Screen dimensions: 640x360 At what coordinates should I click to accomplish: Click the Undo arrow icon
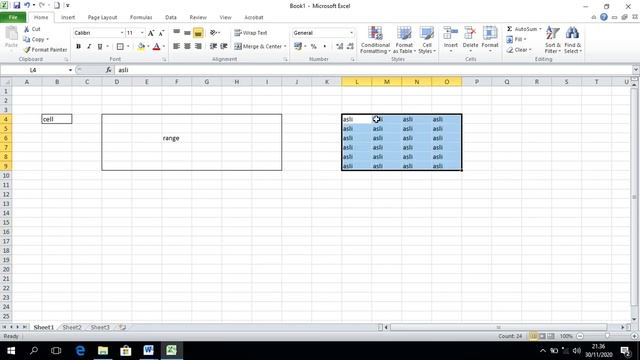[x=27, y=6]
